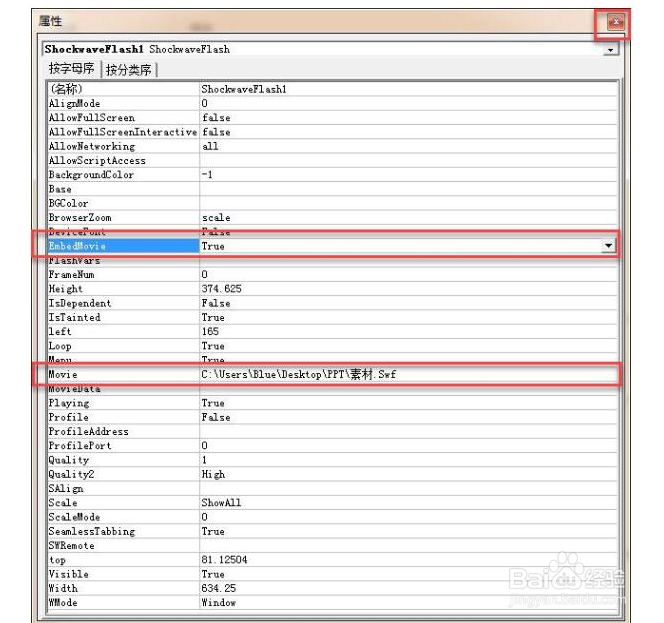This screenshot has height=623, width=664.
Task: Select the SeamlessTabbing property
Action: [x=91, y=532]
